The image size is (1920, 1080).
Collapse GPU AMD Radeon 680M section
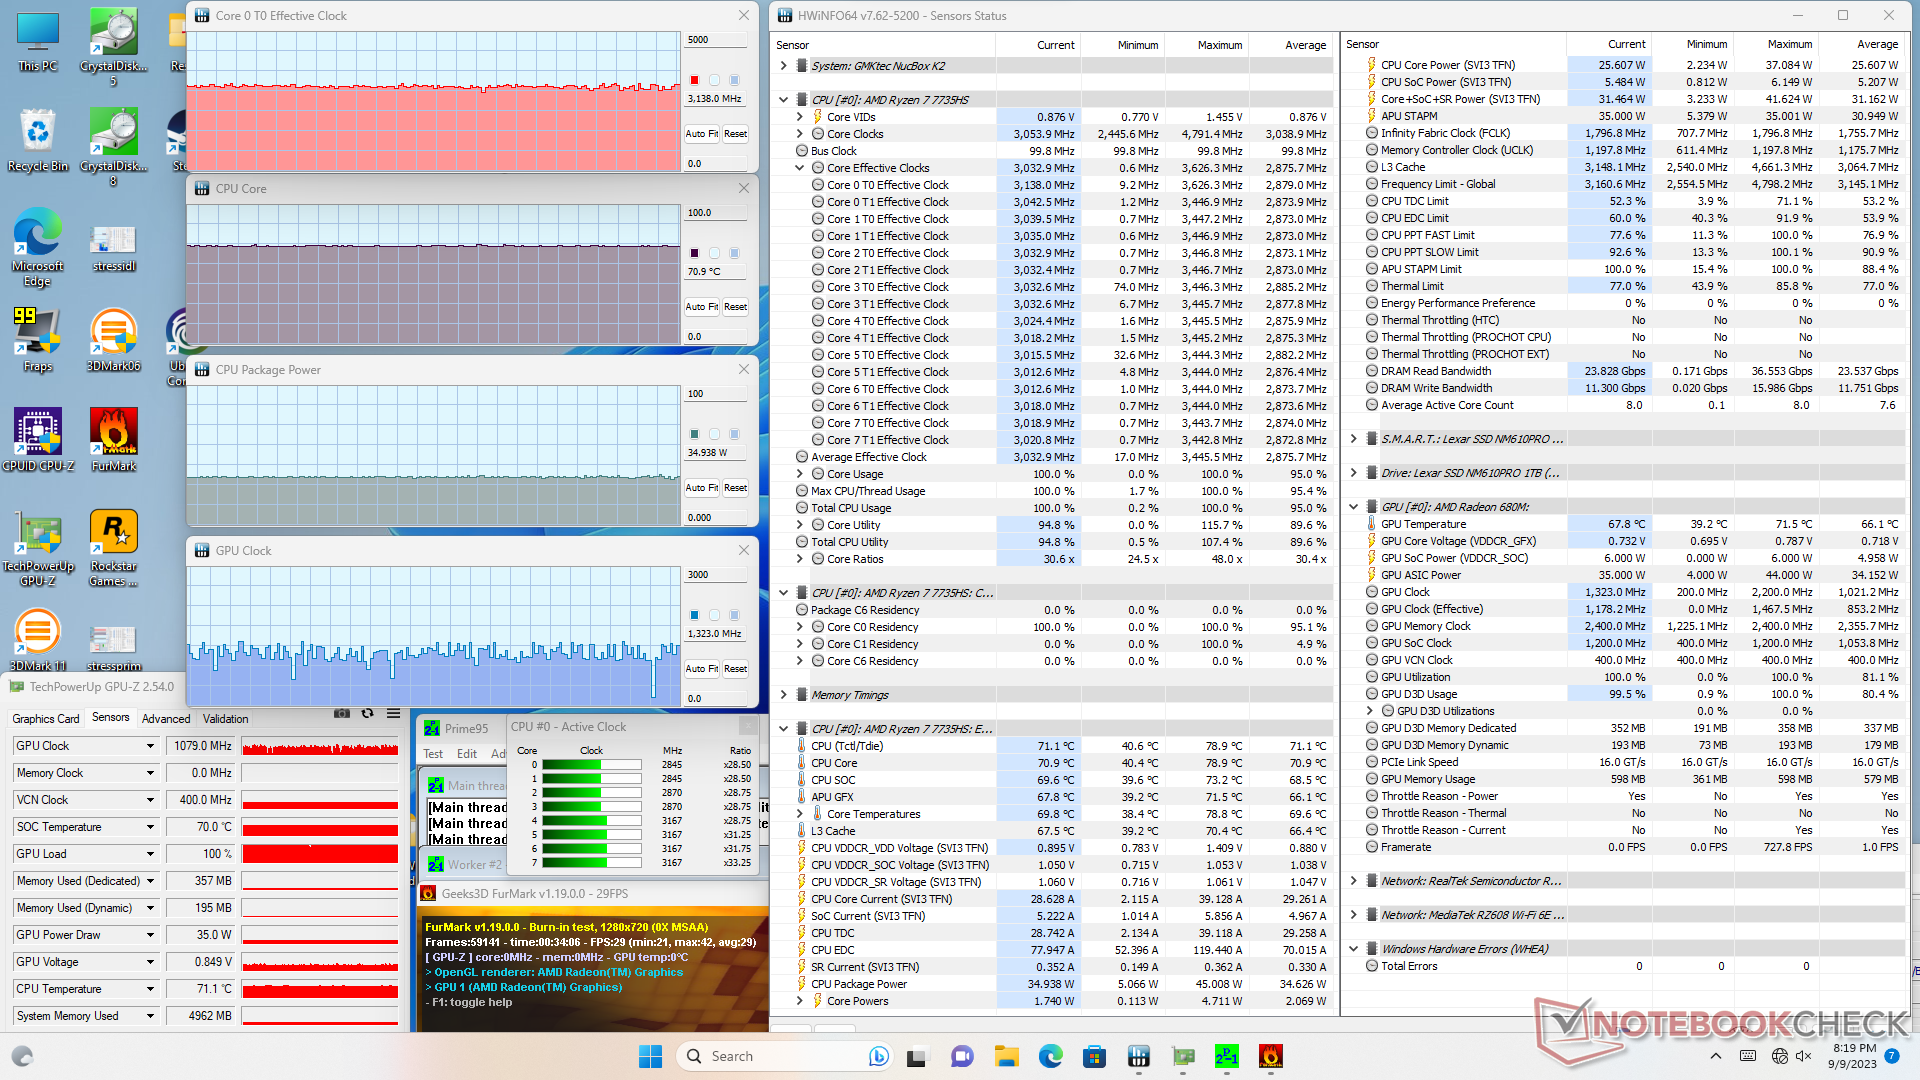1353,507
